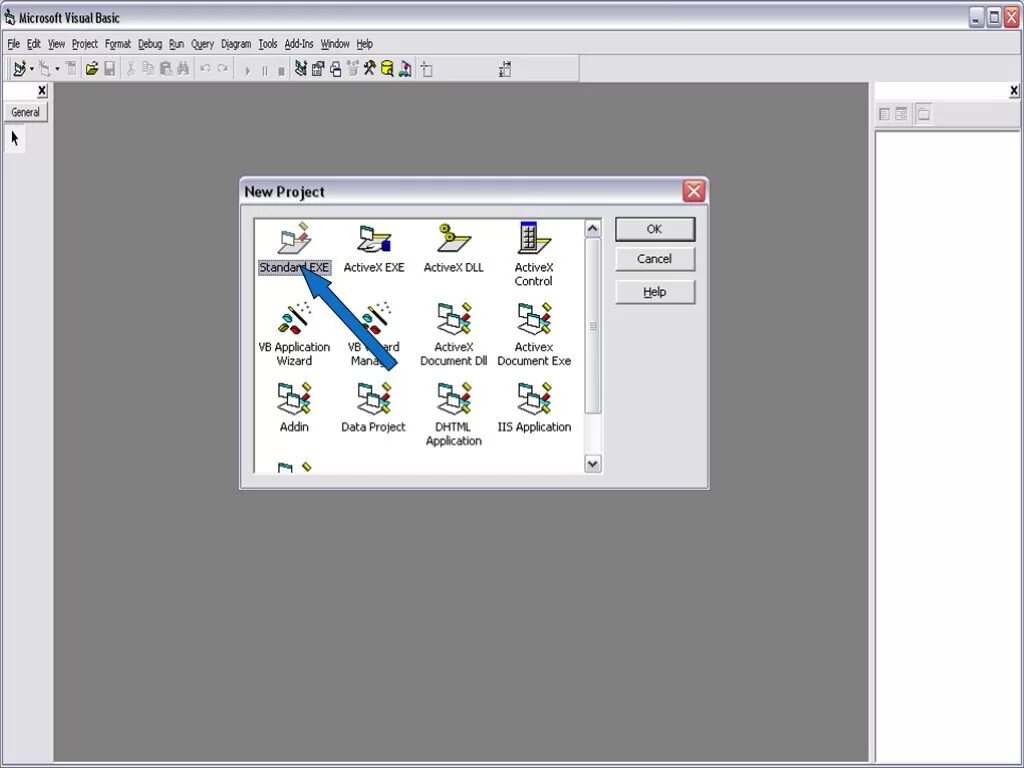This screenshot has height=768, width=1024.
Task: Select the Pointer tool in Toolbox
Action: pos(15,138)
